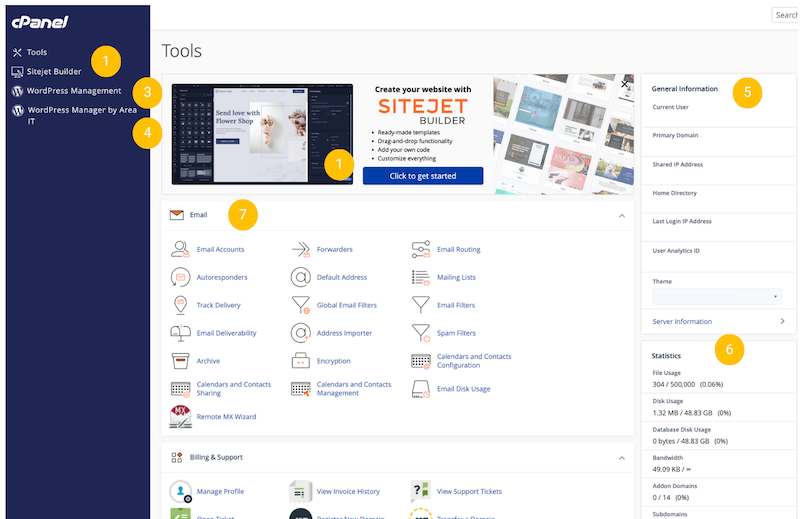Collapse the Billing & Support section
800x519 pixels.
(622, 457)
